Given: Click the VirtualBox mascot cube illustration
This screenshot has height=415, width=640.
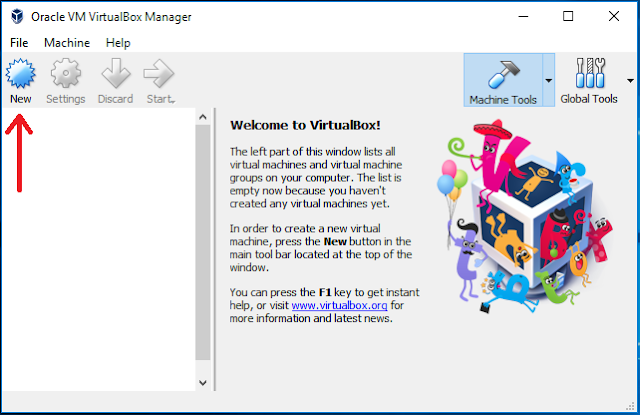Looking at the screenshot, I should [525, 217].
